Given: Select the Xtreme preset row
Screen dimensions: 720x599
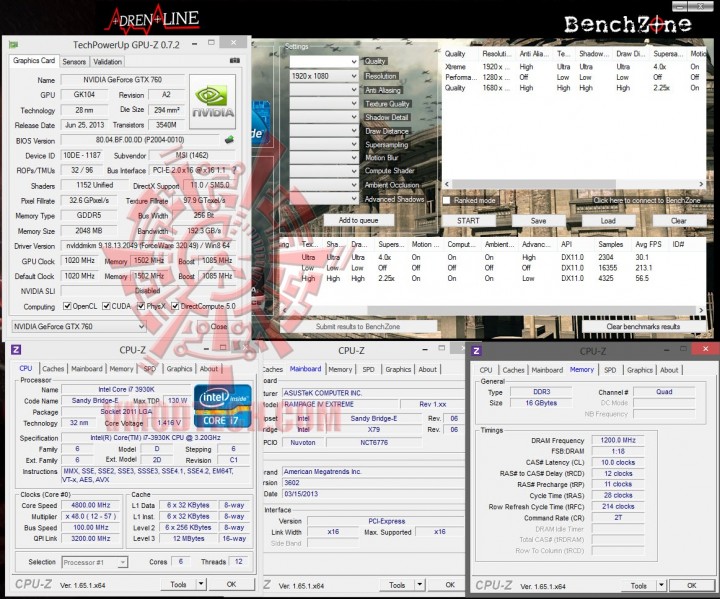Looking at the screenshot, I should (x=574, y=67).
